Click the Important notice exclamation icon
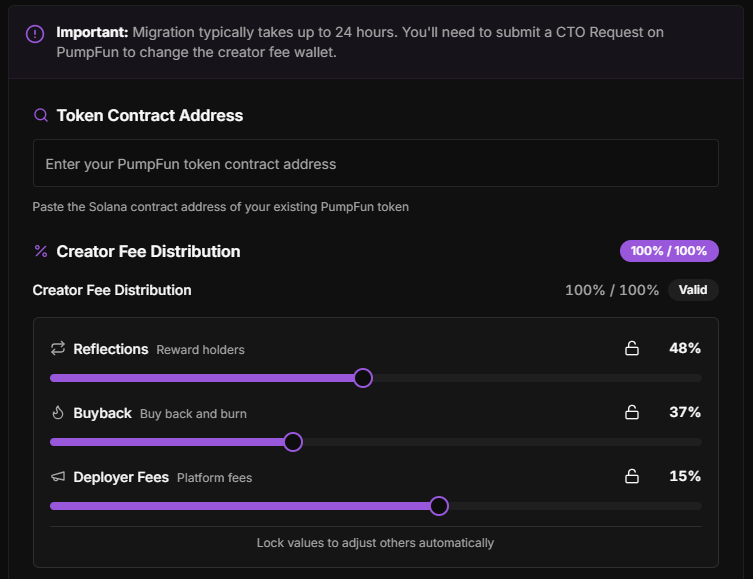753x579 pixels. [x=35, y=34]
